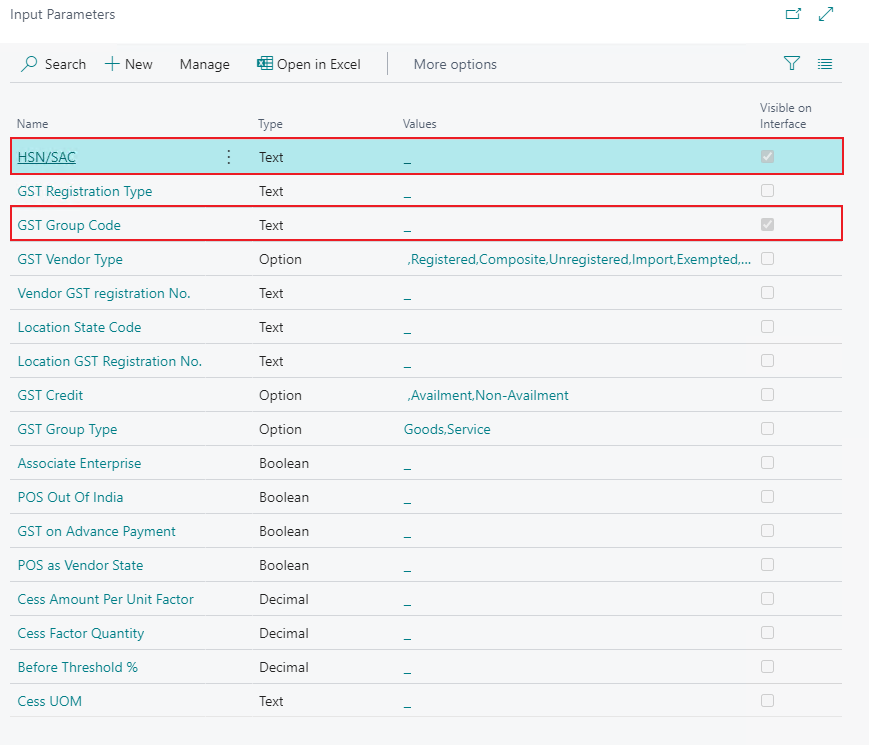This screenshot has height=745, width=869.
Task: Toggle Visible on Interface for HSN/SAC
Action: [x=767, y=157]
